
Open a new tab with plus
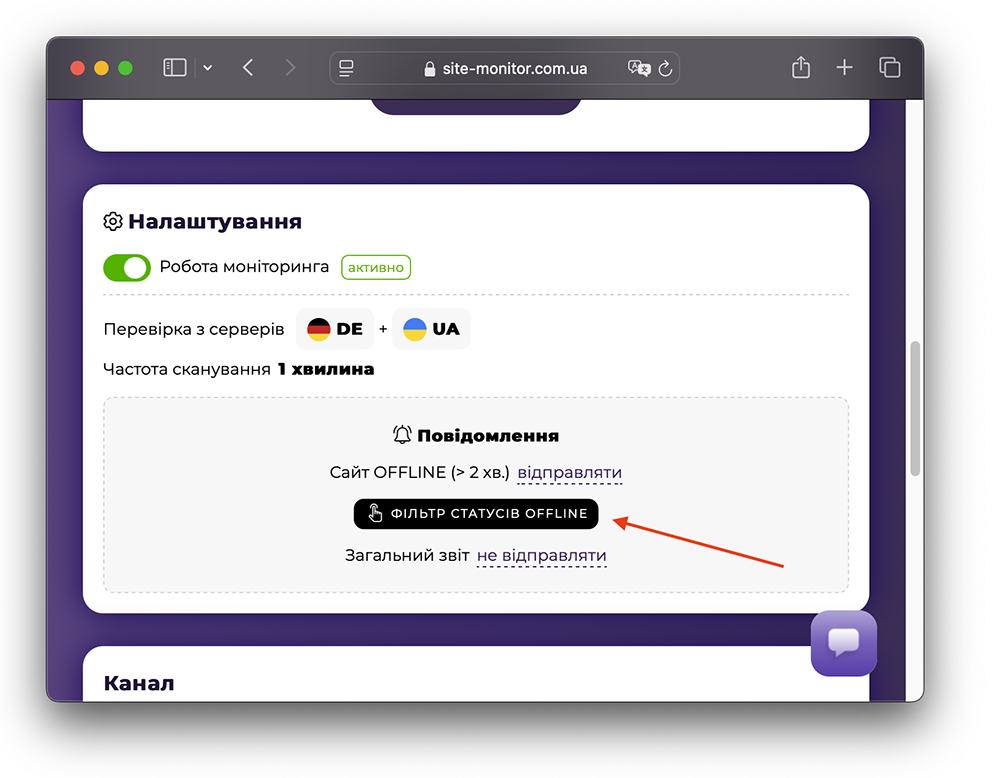pyautogui.click(x=844, y=67)
